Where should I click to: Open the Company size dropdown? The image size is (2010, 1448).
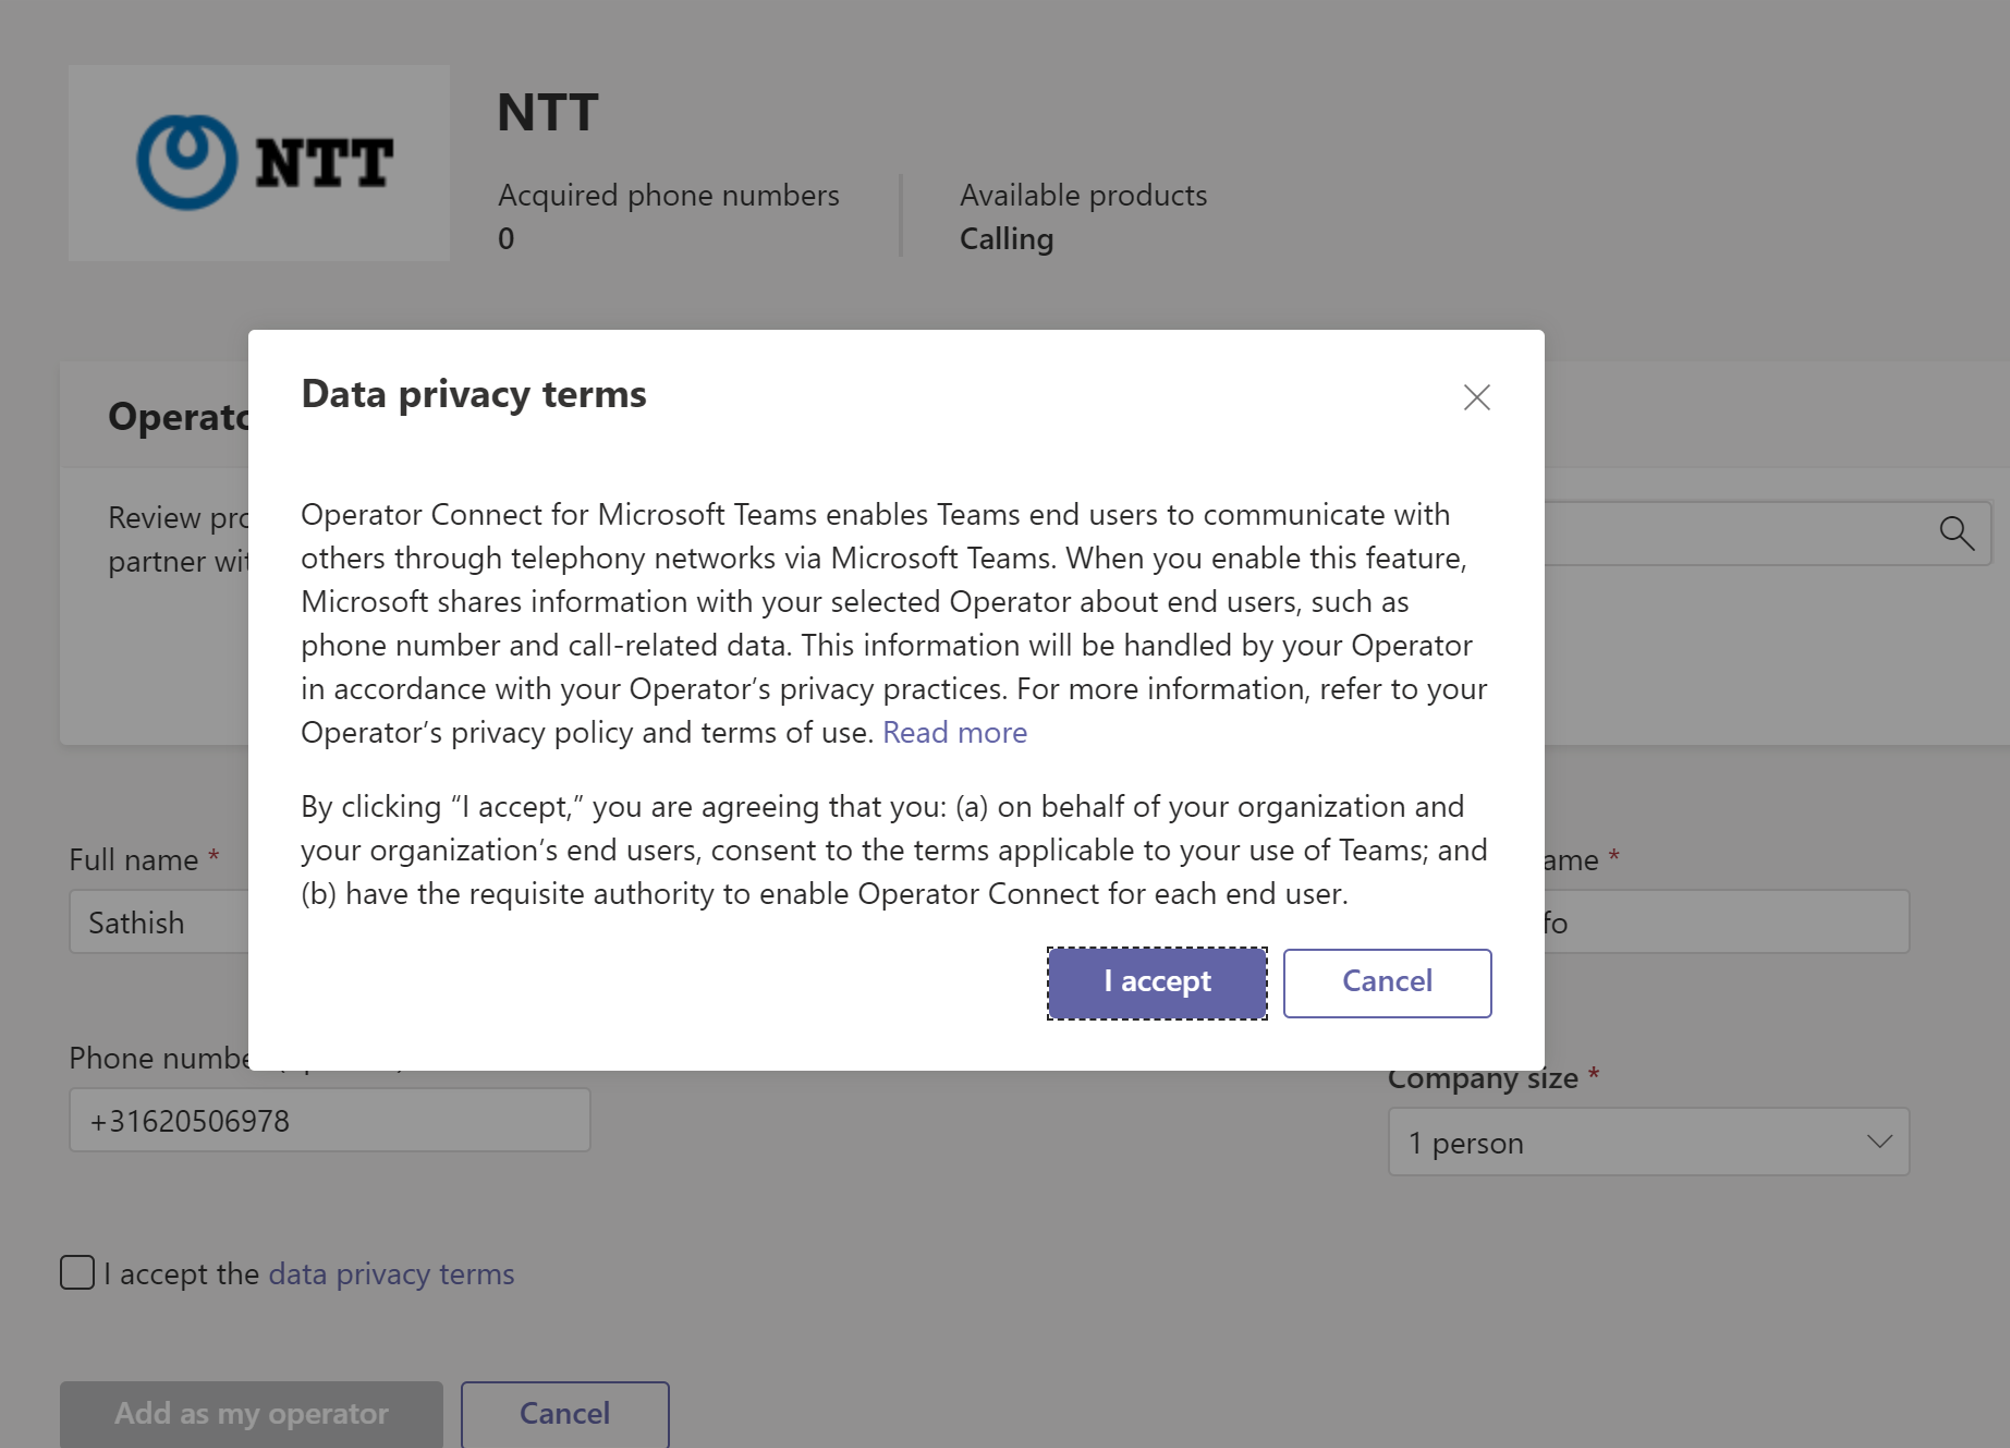[x=1647, y=1142]
